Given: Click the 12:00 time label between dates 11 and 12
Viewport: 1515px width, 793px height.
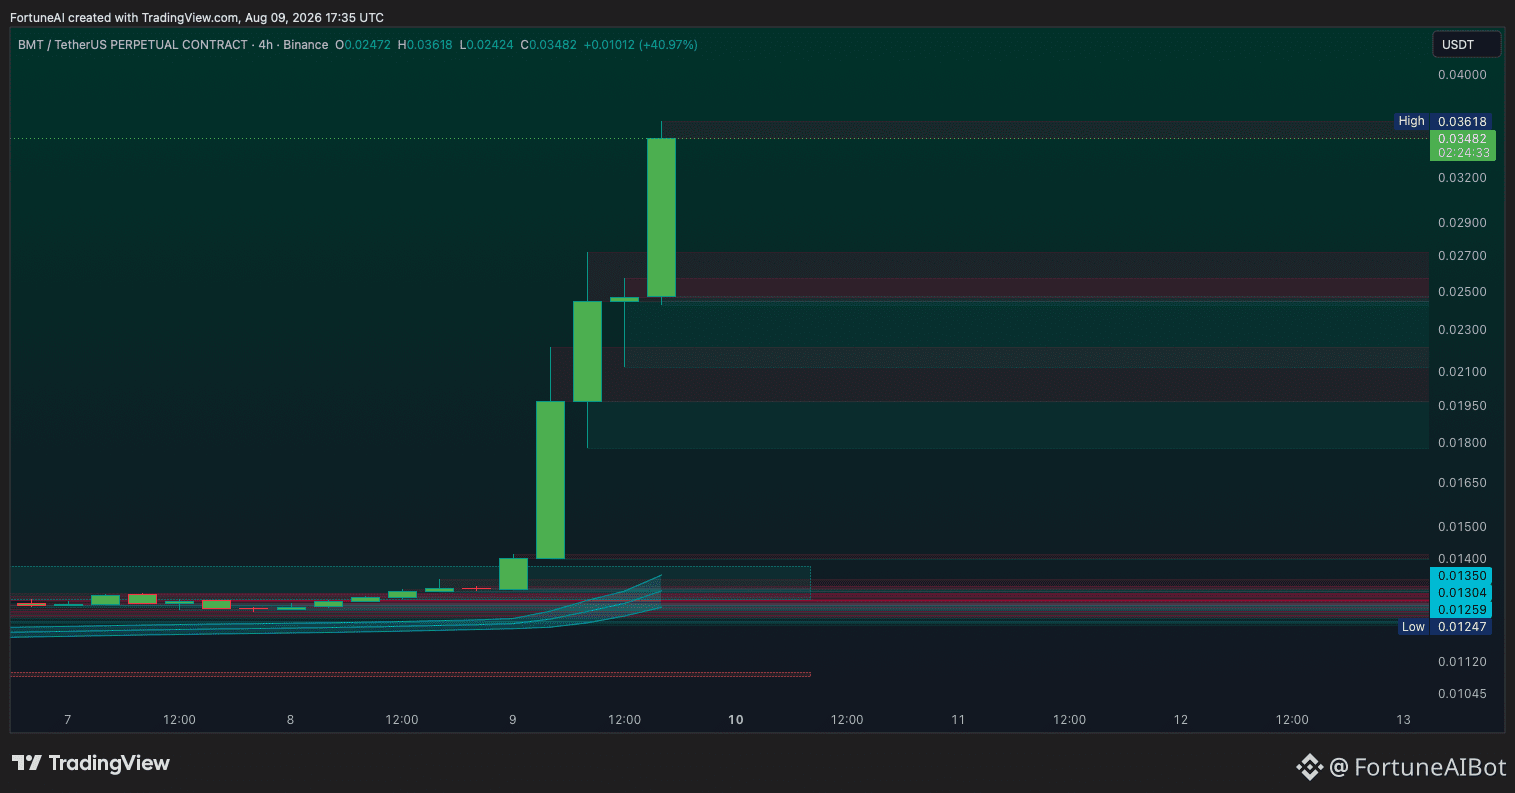Looking at the screenshot, I should 1070,720.
